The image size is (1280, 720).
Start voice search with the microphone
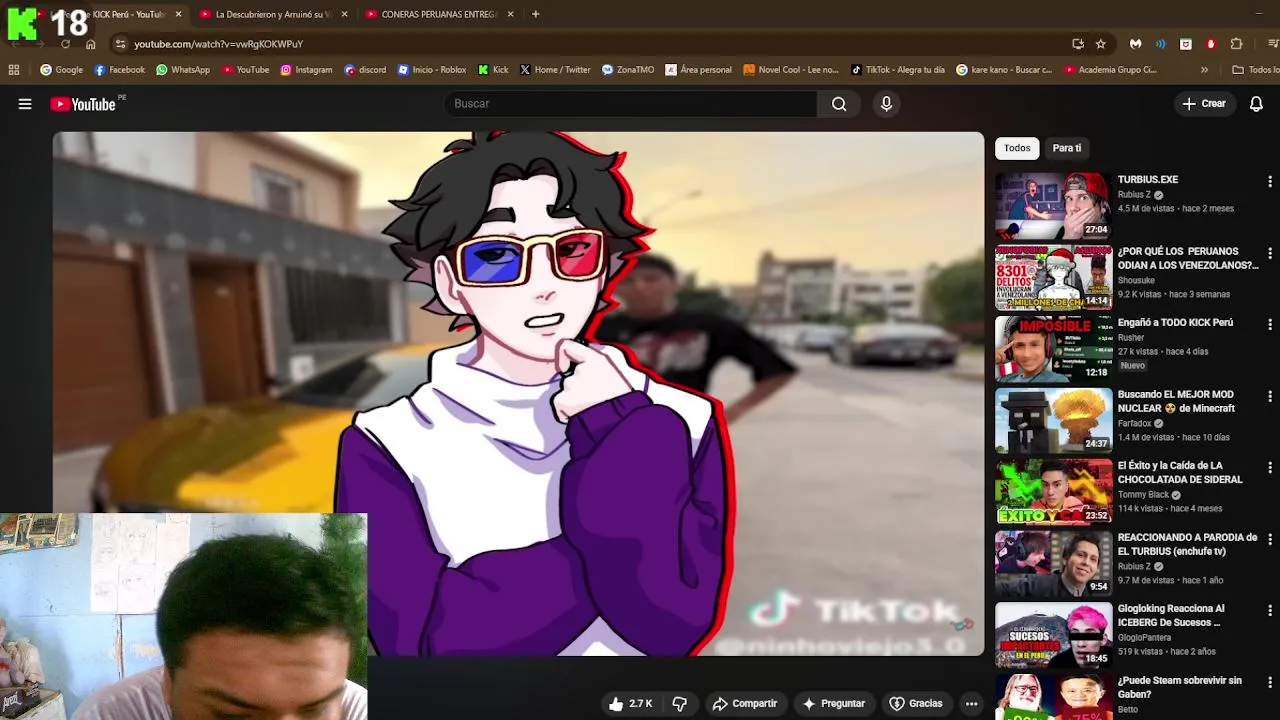tap(886, 104)
